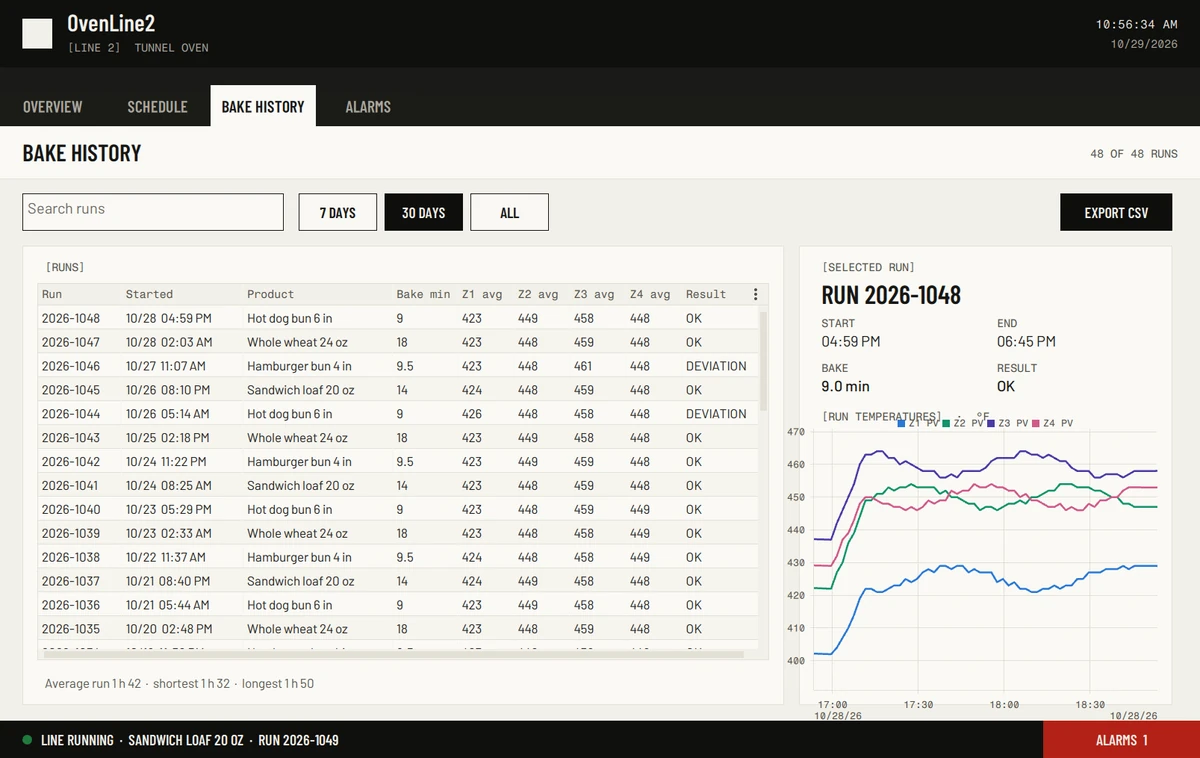Viewport: 1200px width, 758px height.
Task: Filter runs to 7 Days
Action: (338, 212)
